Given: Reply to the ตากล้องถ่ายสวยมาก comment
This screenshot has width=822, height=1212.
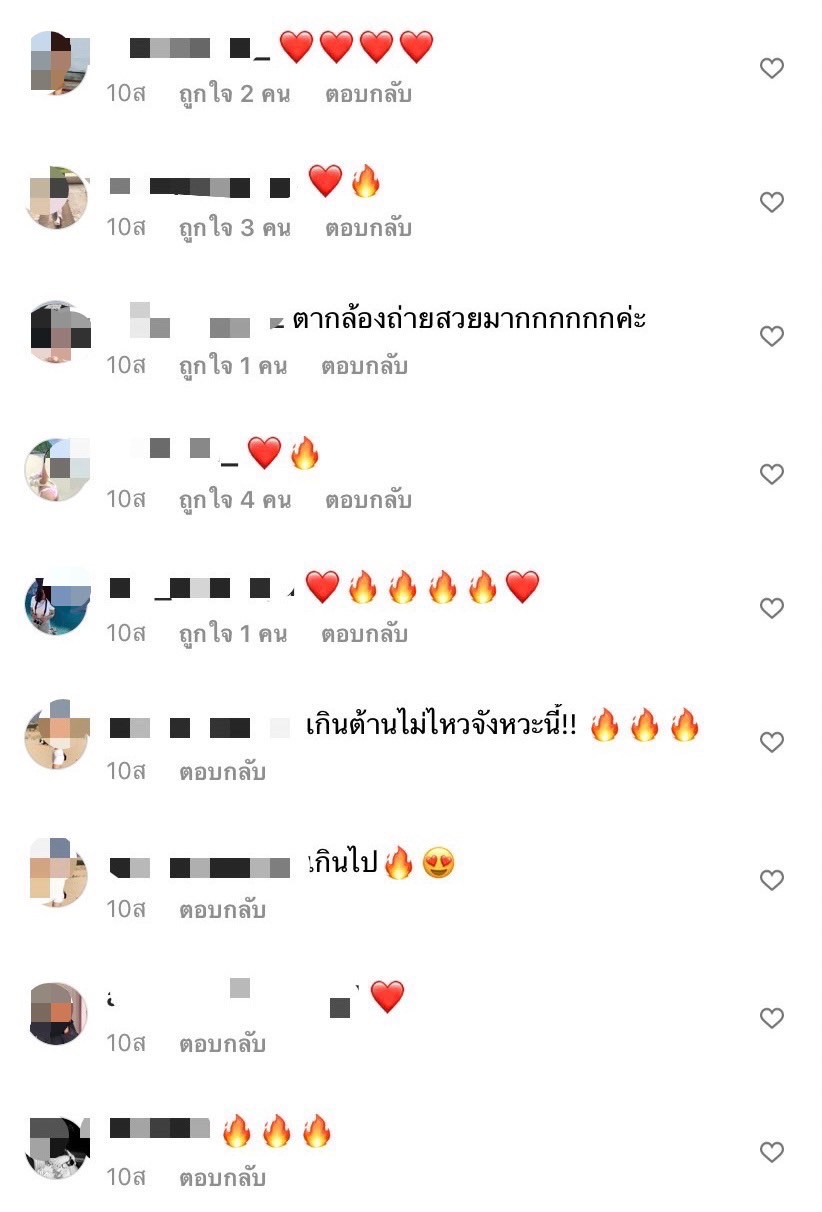Looking at the screenshot, I should 364,366.
